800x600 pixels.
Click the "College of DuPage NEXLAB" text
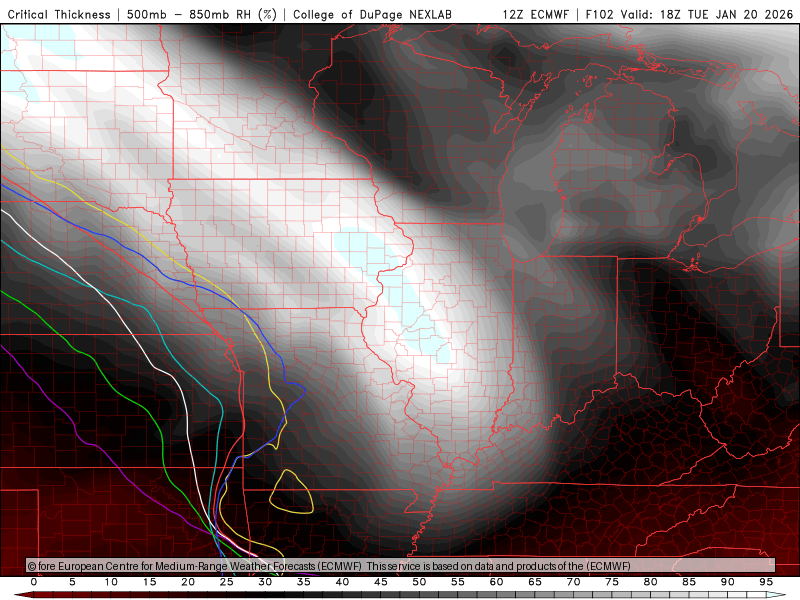pyautogui.click(x=372, y=14)
